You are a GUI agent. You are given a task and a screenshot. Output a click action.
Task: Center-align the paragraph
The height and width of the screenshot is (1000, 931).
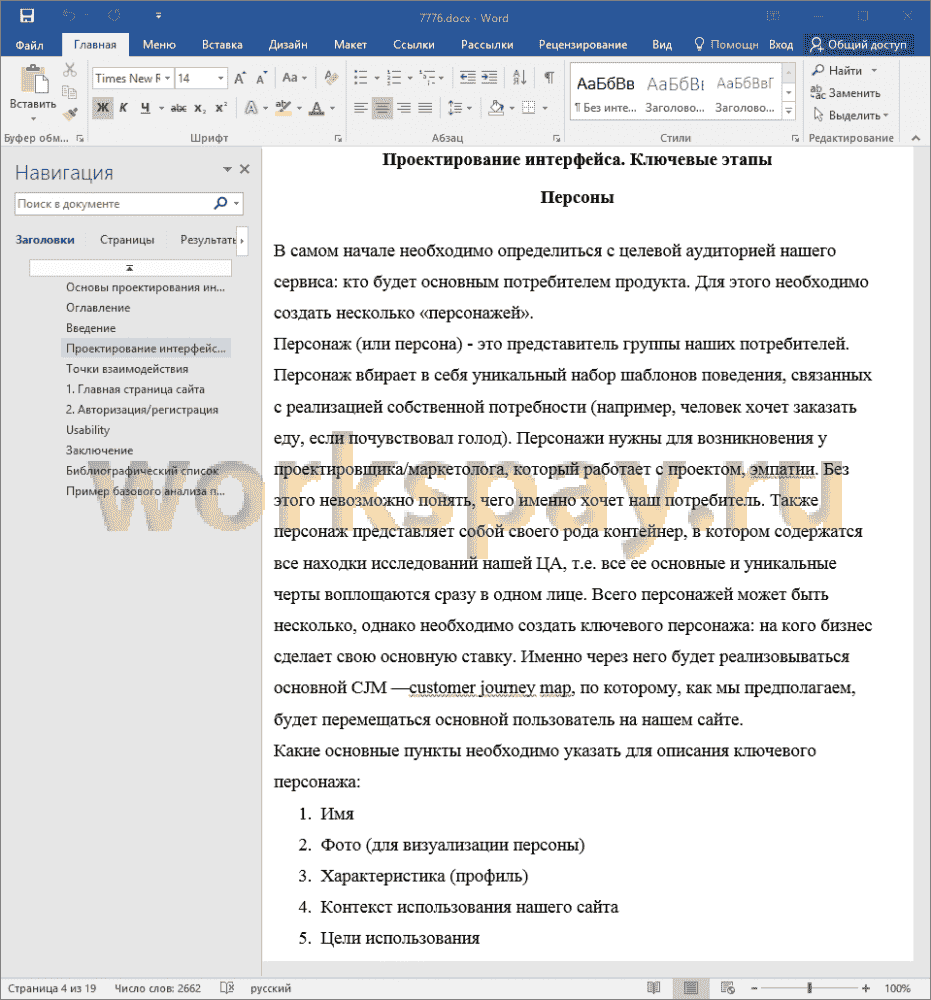pyautogui.click(x=382, y=108)
